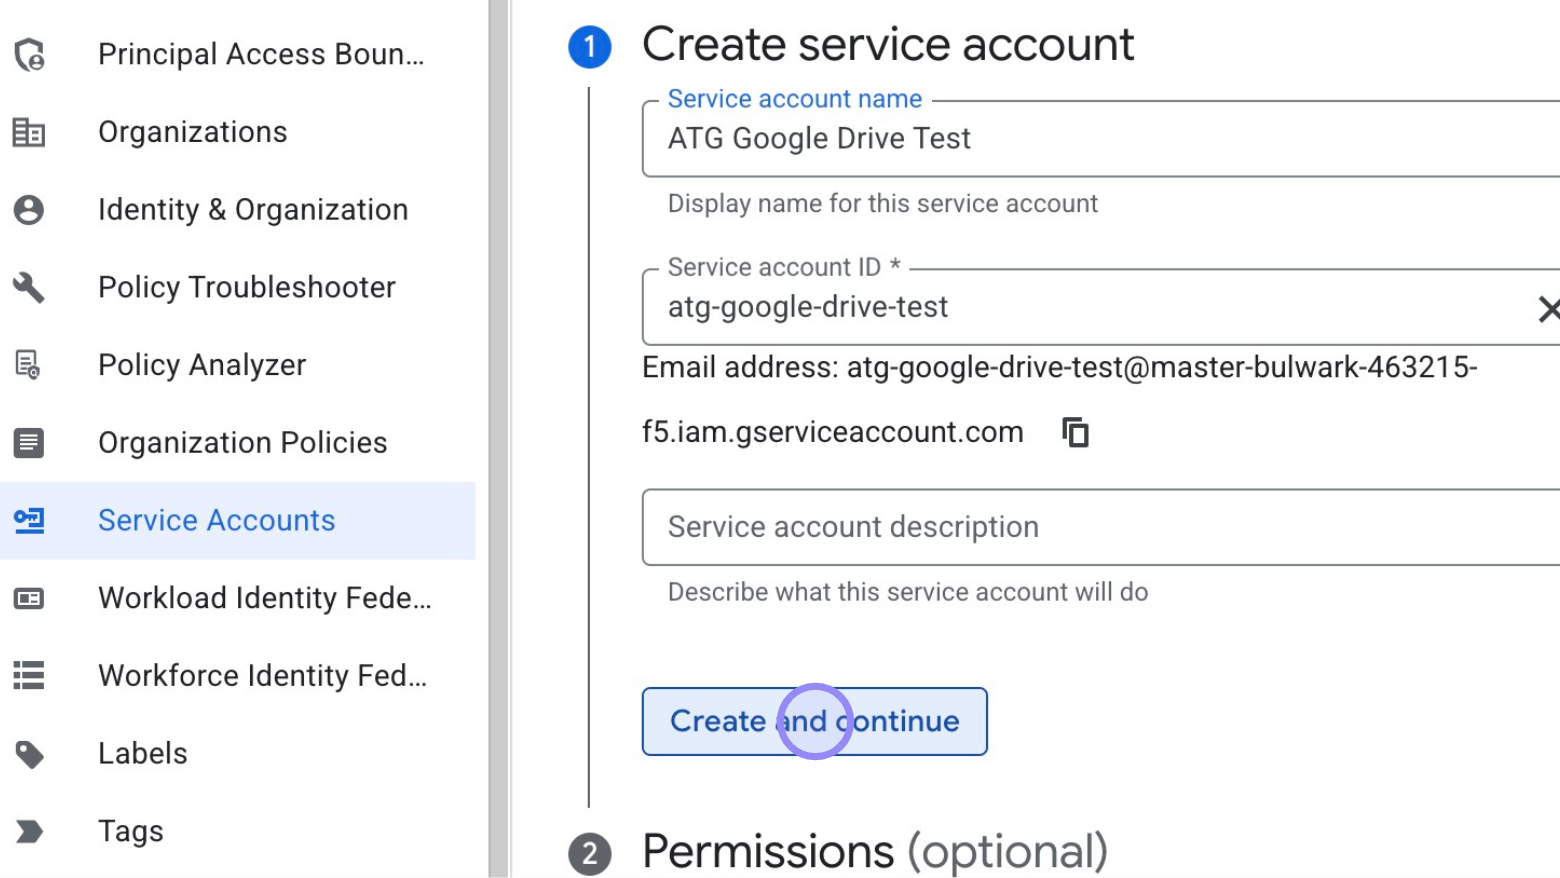Viewport: 1560px width, 878px height.
Task: Select the Service Accounts sidebar icon
Action: (x=28, y=520)
